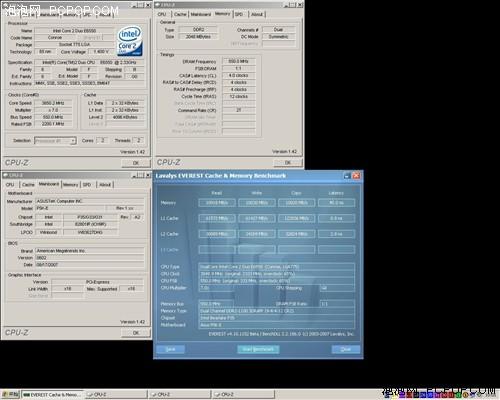The image size is (500, 400).
Task: Click OK in the Mainboard CPU-Z window
Action: (136, 333)
